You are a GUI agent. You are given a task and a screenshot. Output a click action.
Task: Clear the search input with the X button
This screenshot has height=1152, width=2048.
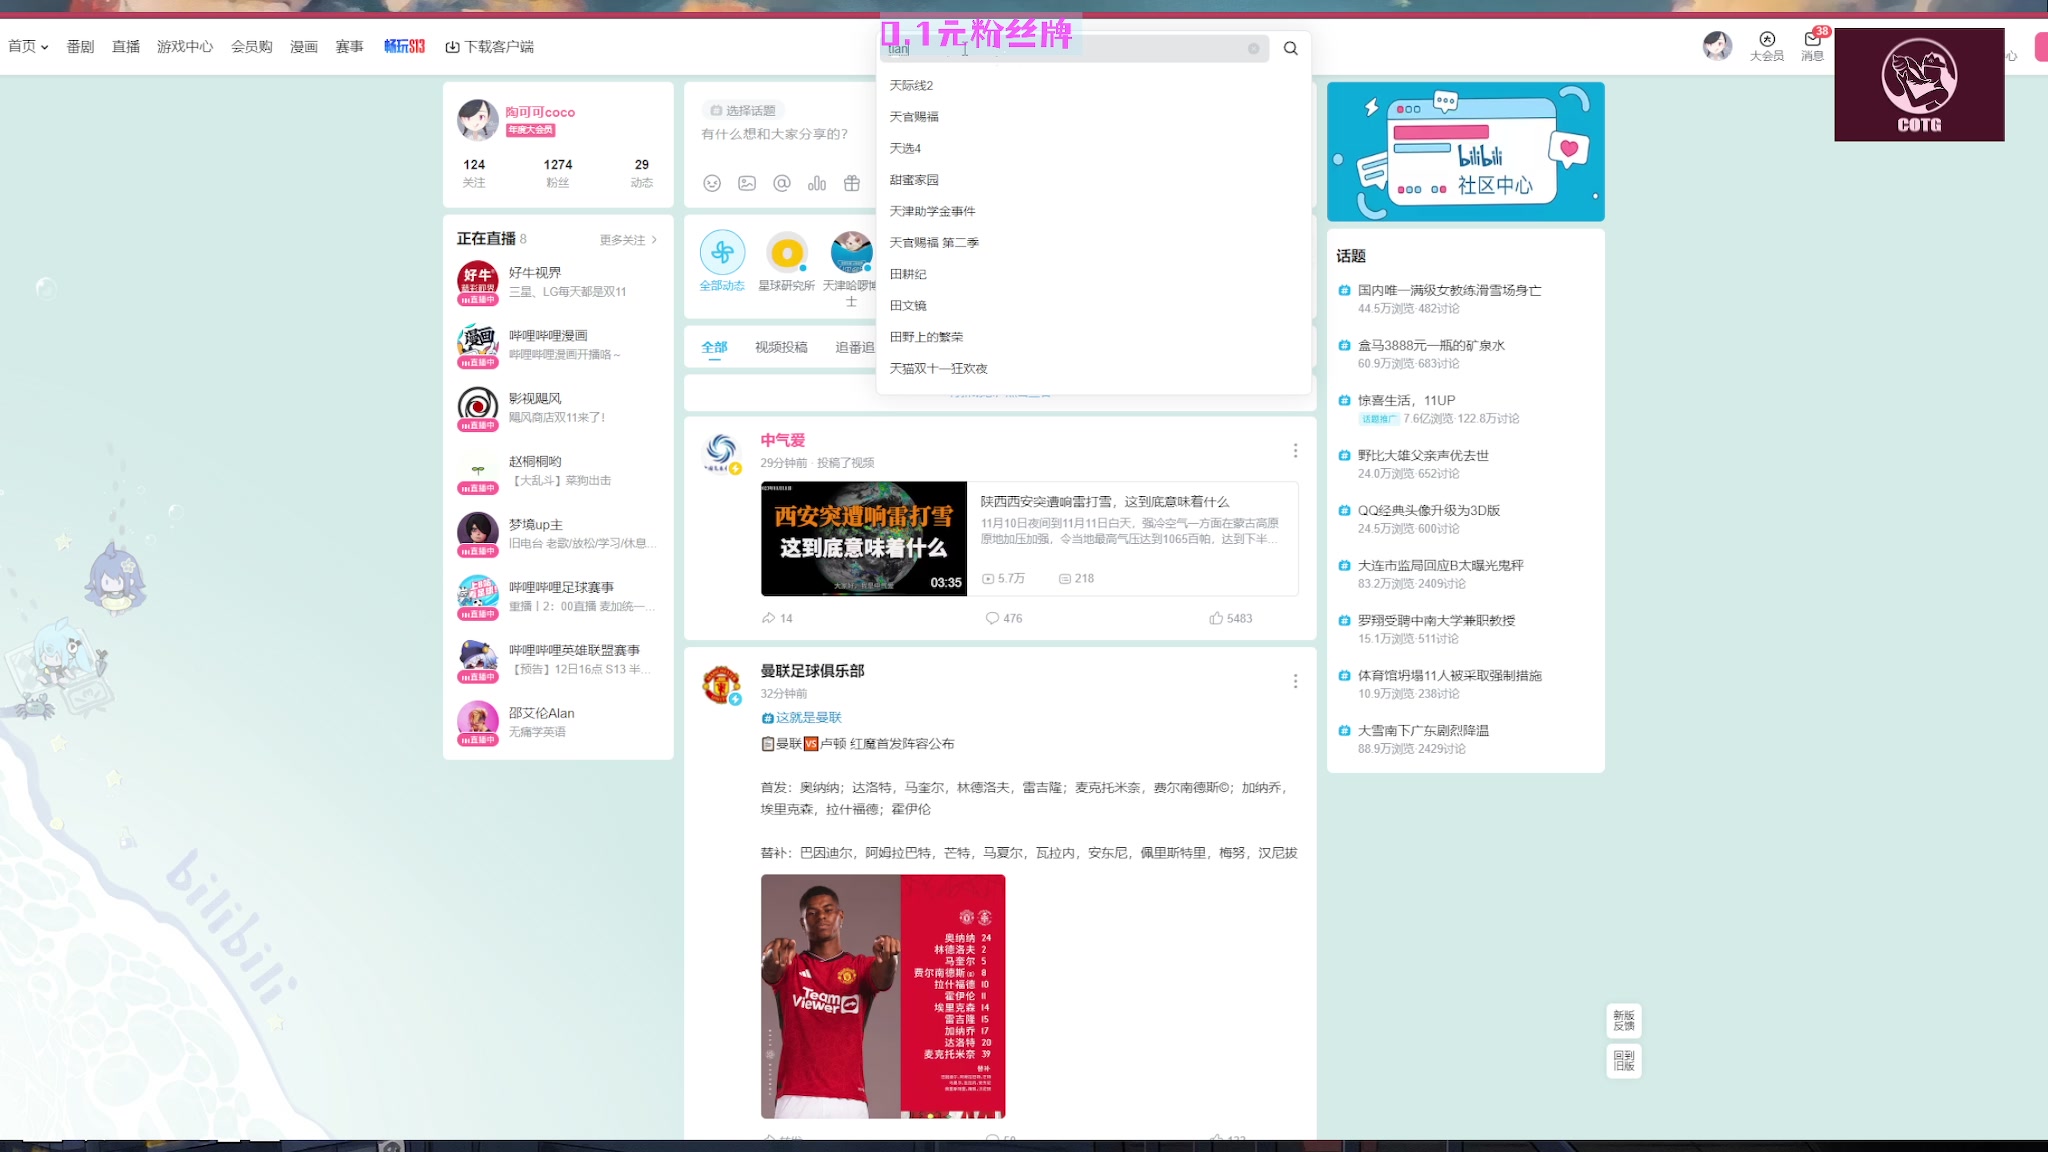1255,48
